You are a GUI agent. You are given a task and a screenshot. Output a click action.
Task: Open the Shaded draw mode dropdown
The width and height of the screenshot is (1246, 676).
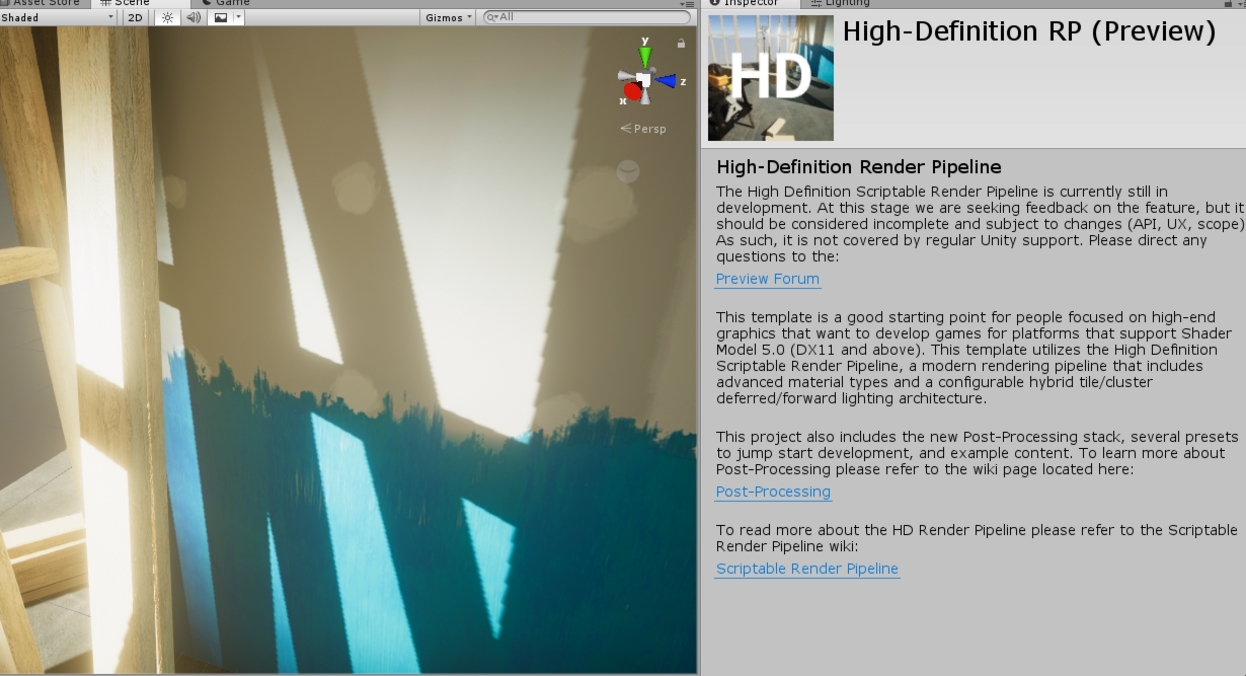click(x=57, y=17)
